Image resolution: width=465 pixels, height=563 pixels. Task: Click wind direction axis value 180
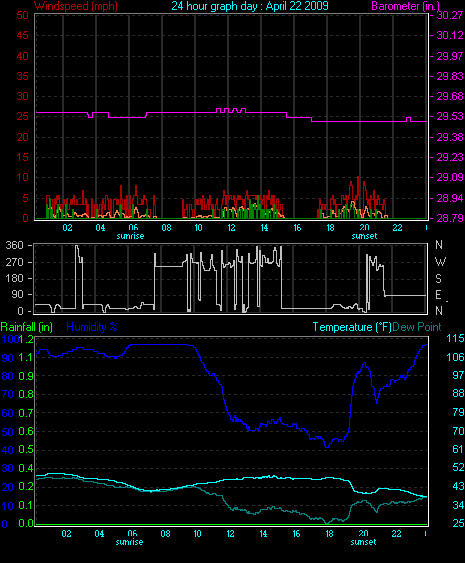coord(14,278)
